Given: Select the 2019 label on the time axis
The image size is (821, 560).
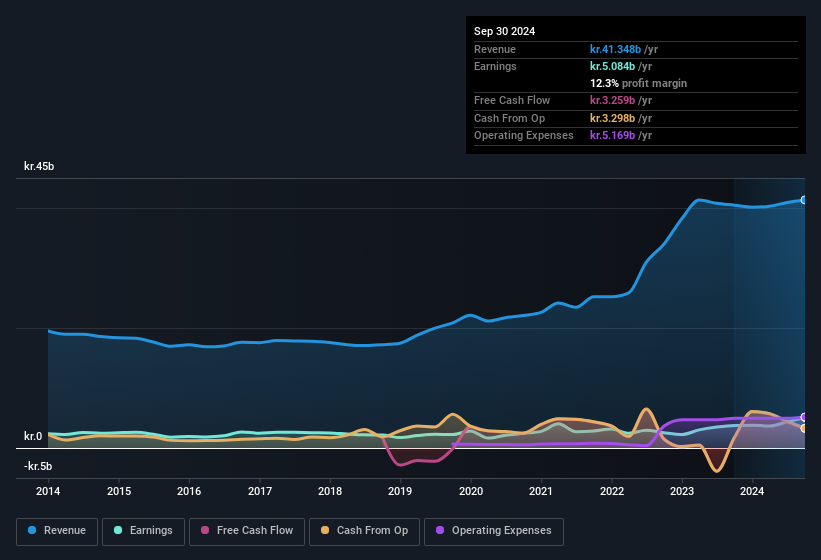Looking at the screenshot, I should pyautogui.click(x=400, y=491).
